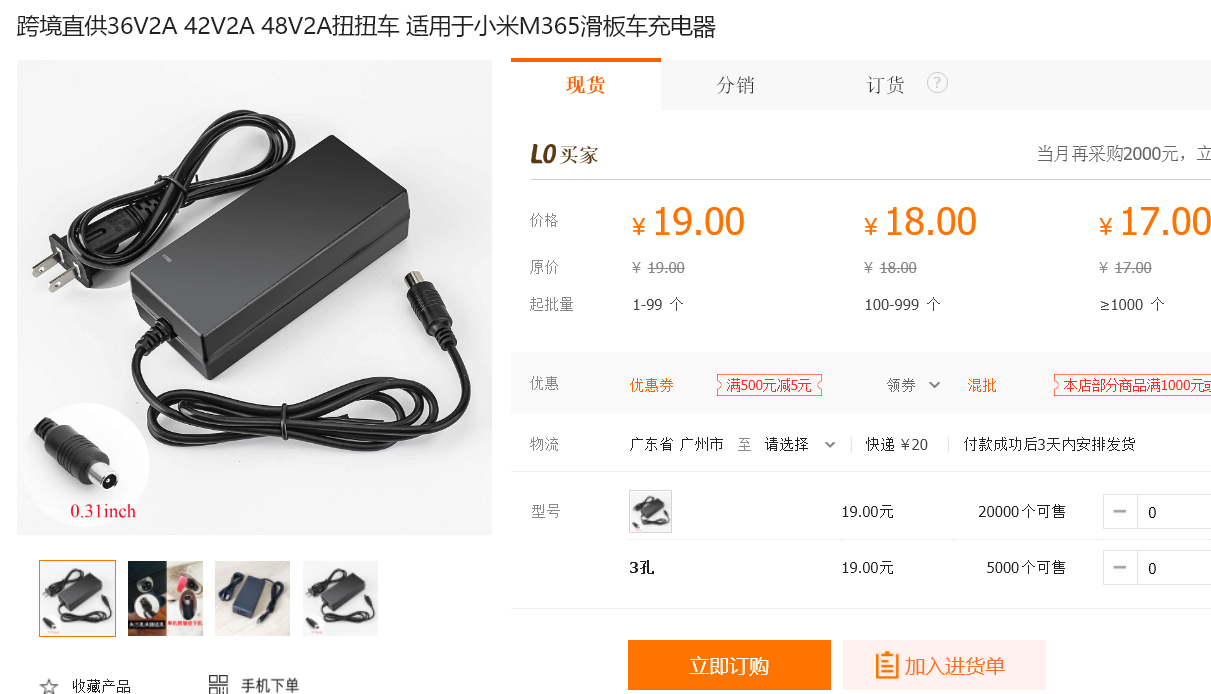Click the quantity input in the 3孔 row
Viewport: 1211px width, 694px height.
1173,568
